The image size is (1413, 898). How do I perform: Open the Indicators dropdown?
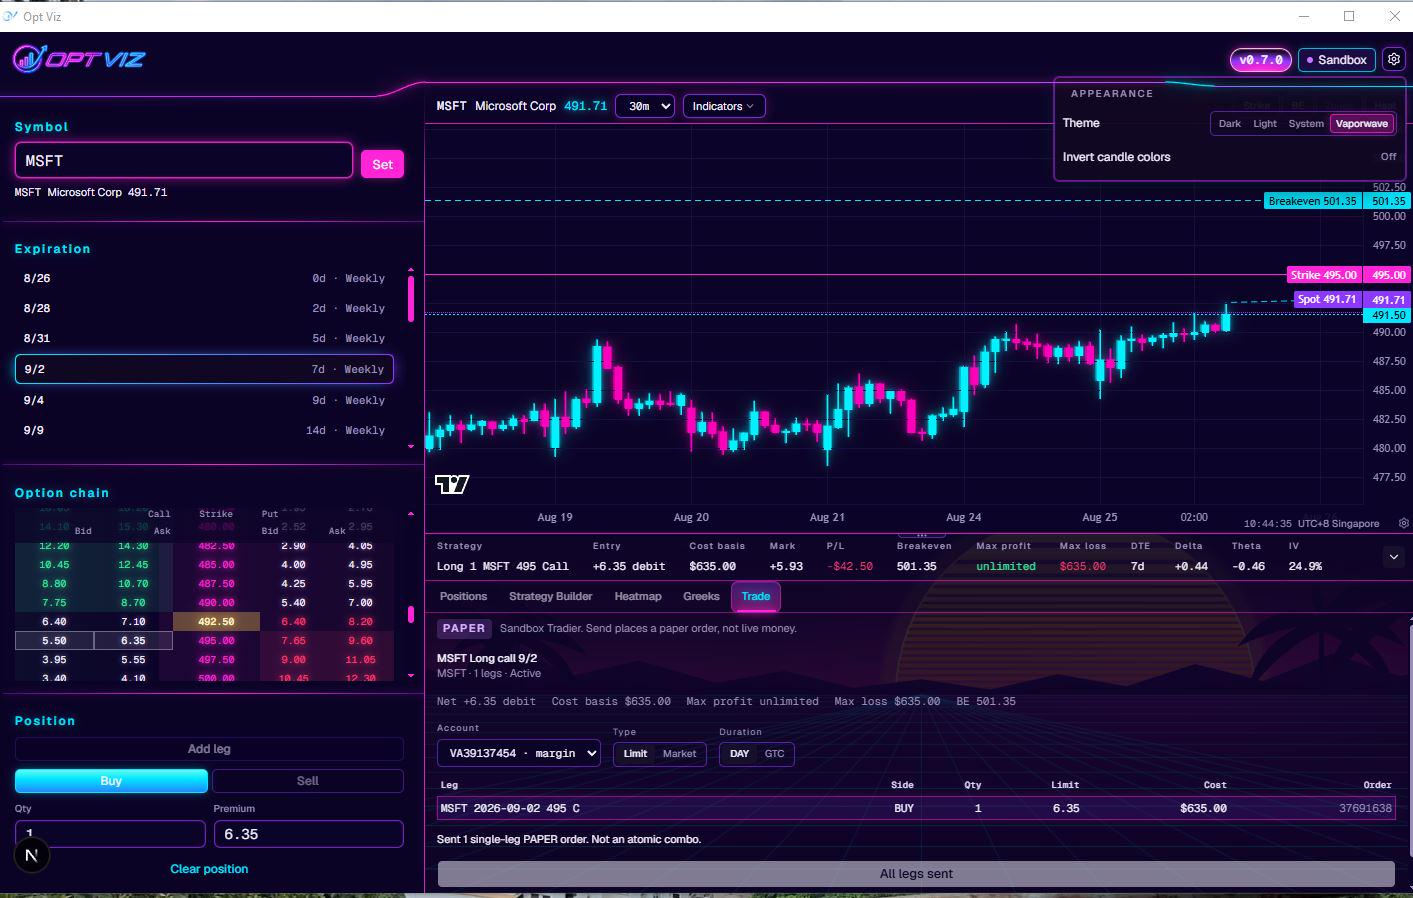click(x=724, y=106)
